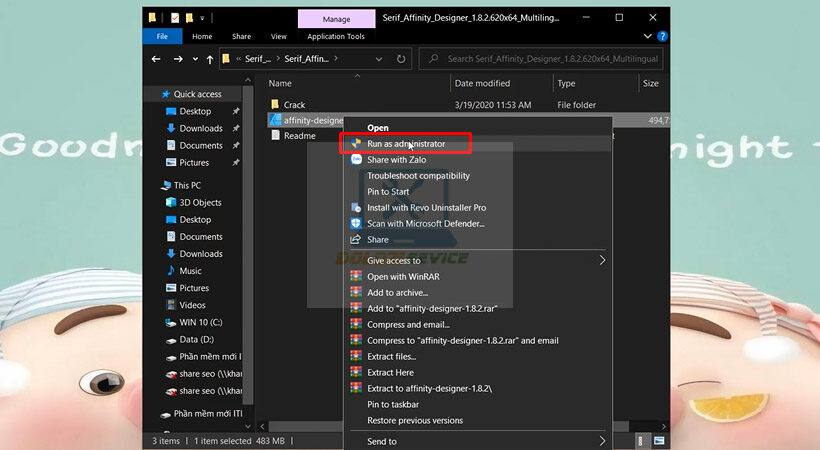This screenshot has height=450, width=820.
Task: Click the WinRAR icon beside Extract Here
Action: 356,373
